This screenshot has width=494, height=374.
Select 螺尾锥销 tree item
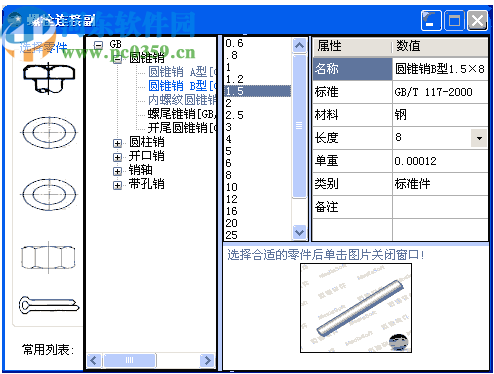[182, 114]
